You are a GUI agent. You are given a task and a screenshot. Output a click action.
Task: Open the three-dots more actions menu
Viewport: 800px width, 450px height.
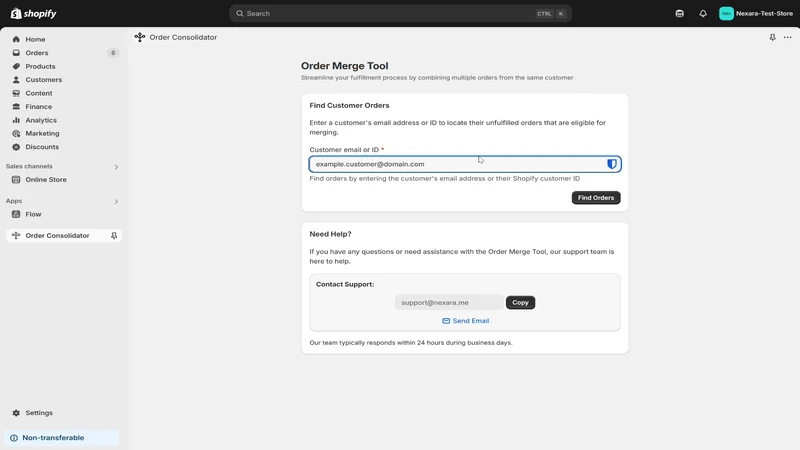[788, 37]
